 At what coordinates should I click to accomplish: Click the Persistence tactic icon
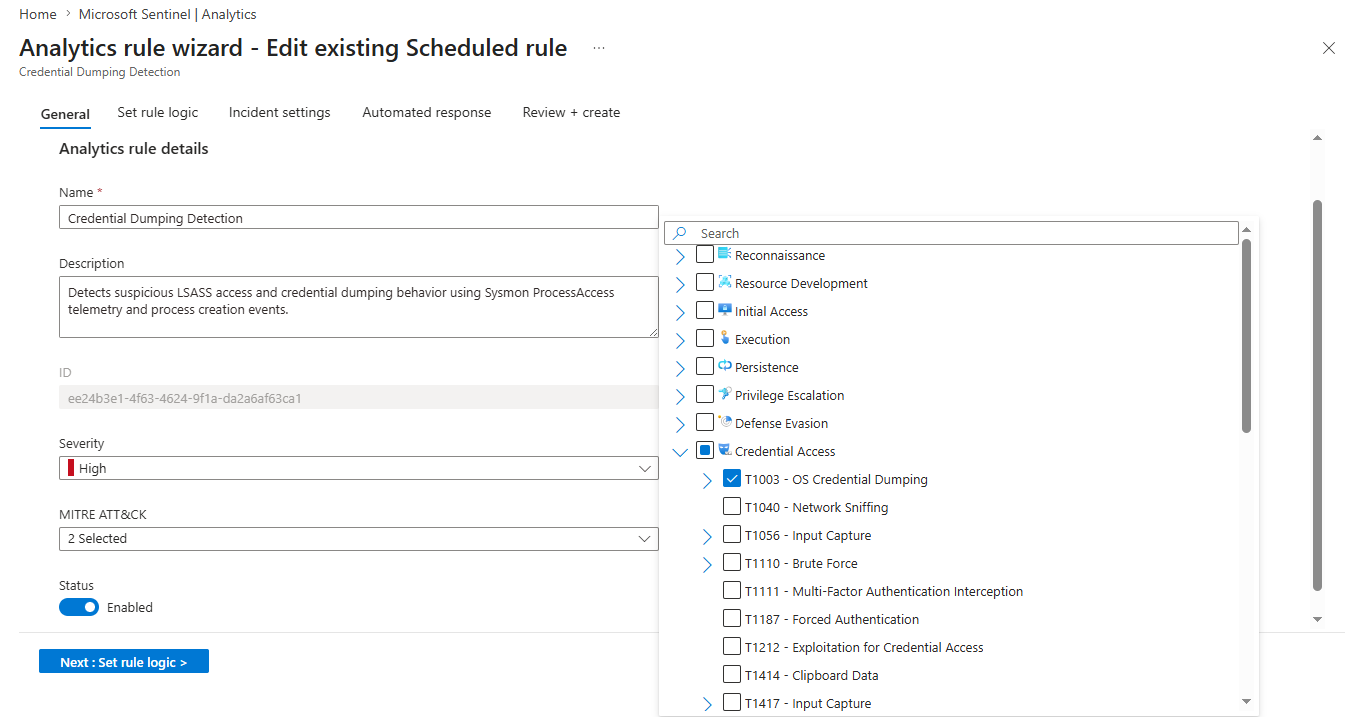[x=725, y=366]
